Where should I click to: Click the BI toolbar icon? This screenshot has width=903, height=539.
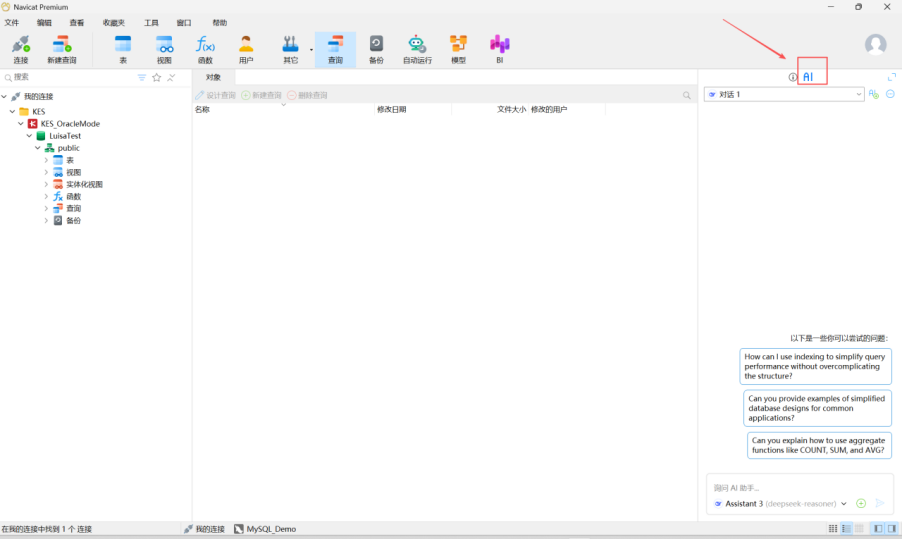coord(499,48)
